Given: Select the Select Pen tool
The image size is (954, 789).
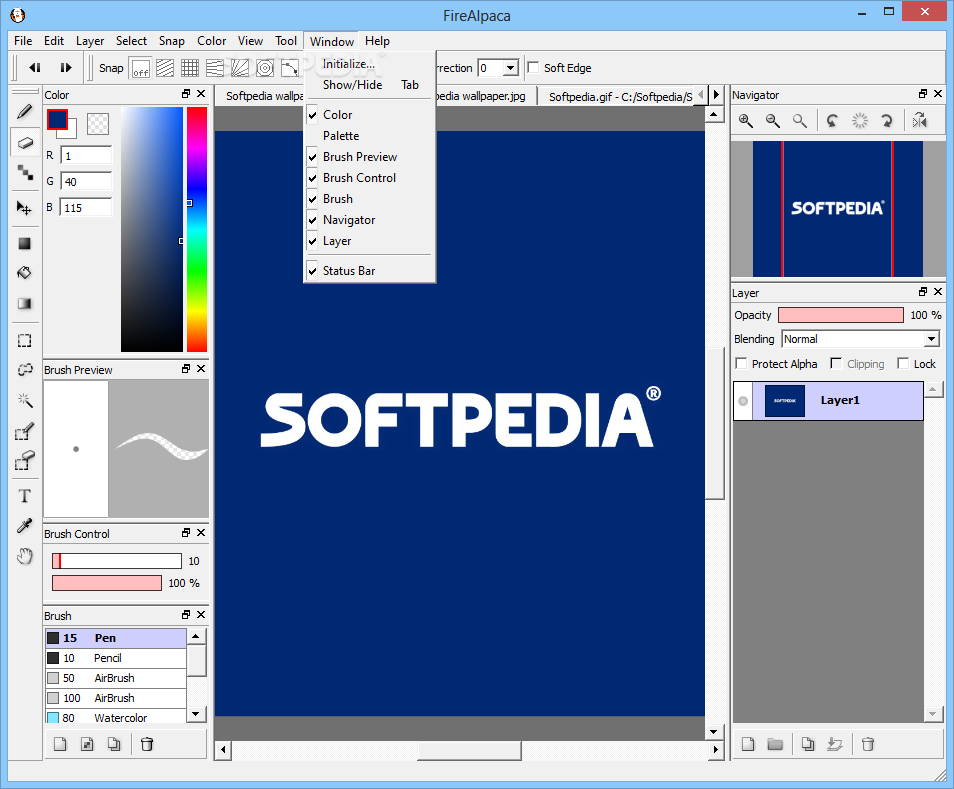Looking at the screenshot, I should point(24,432).
